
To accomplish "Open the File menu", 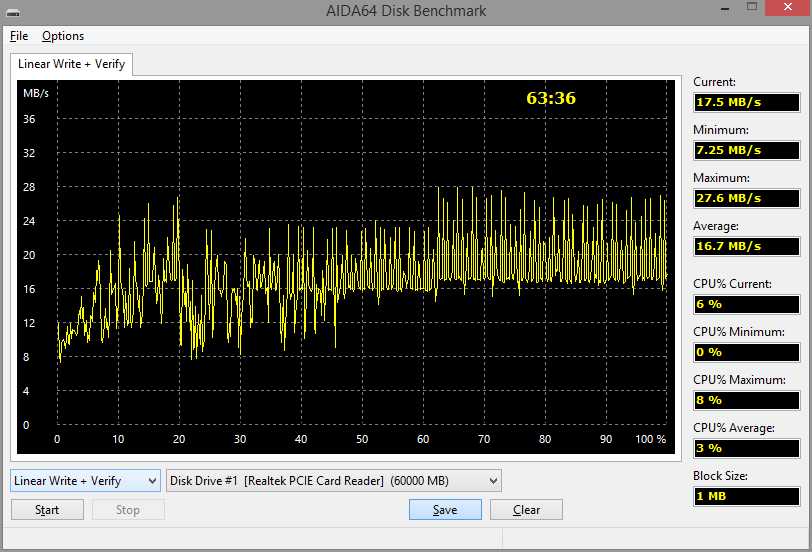I will (19, 36).
